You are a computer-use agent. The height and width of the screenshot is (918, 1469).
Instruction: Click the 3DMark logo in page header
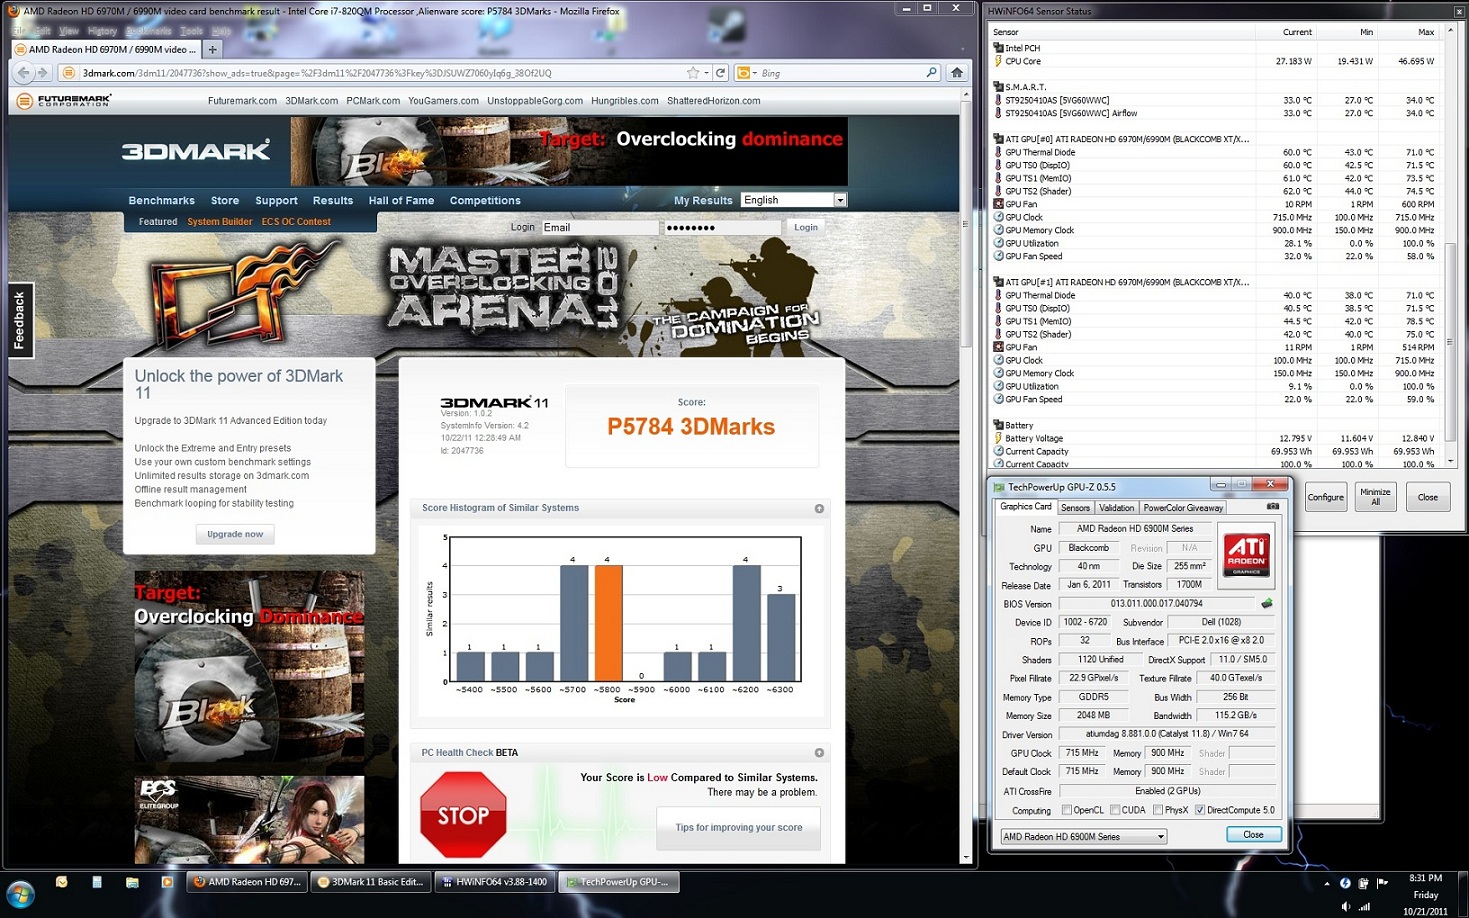point(196,151)
